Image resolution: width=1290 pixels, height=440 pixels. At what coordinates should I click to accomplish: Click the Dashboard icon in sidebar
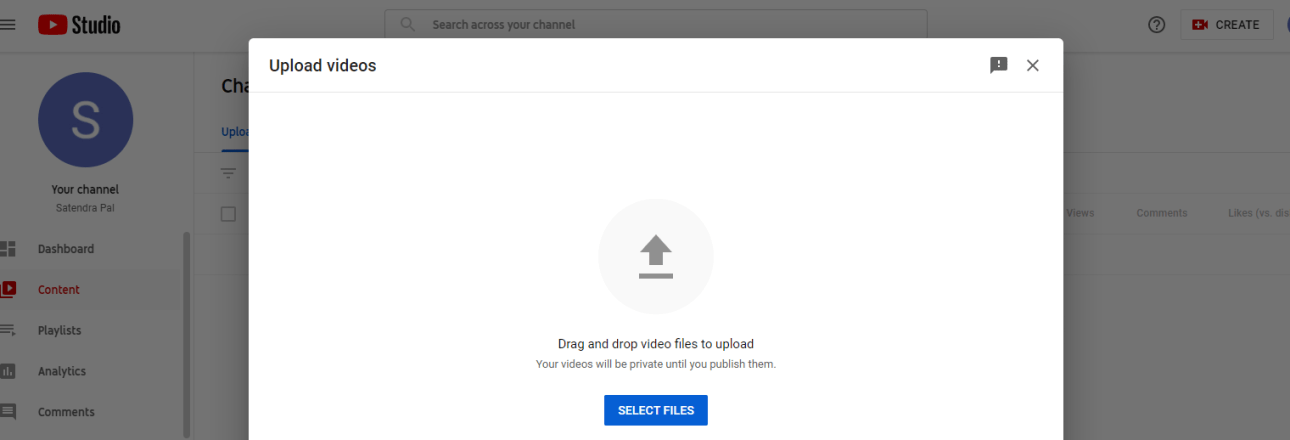point(9,249)
